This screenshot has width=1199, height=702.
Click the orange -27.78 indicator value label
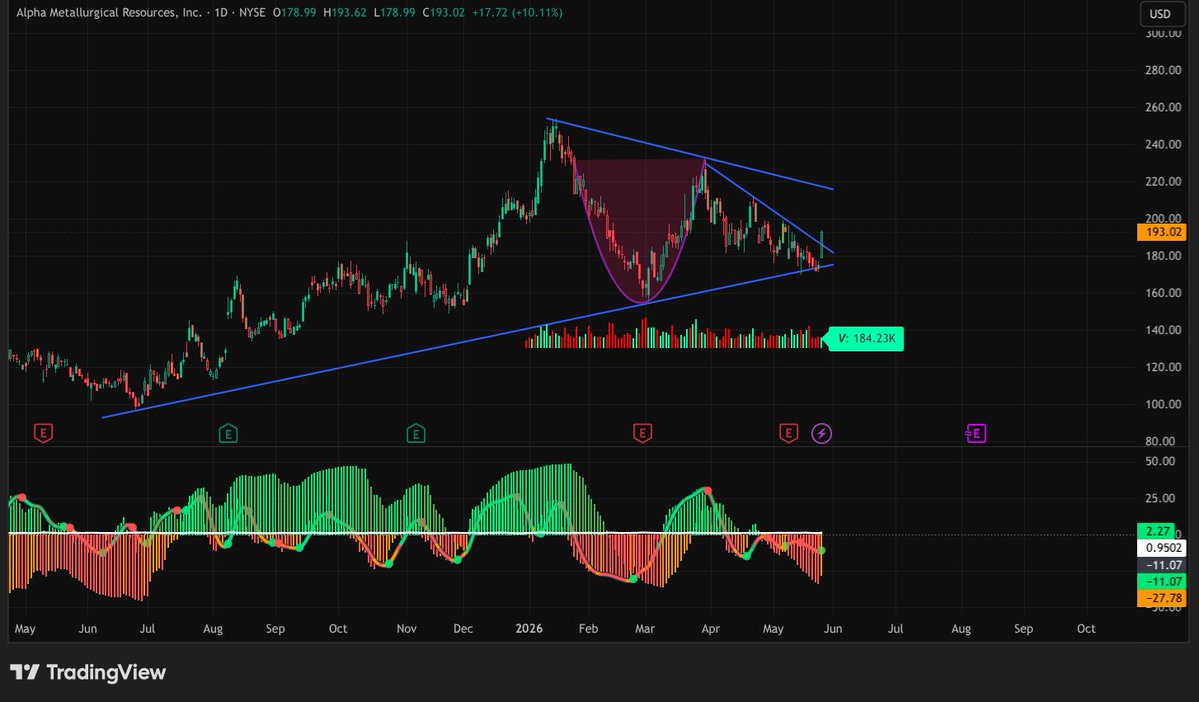click(x=1162, y=598)
